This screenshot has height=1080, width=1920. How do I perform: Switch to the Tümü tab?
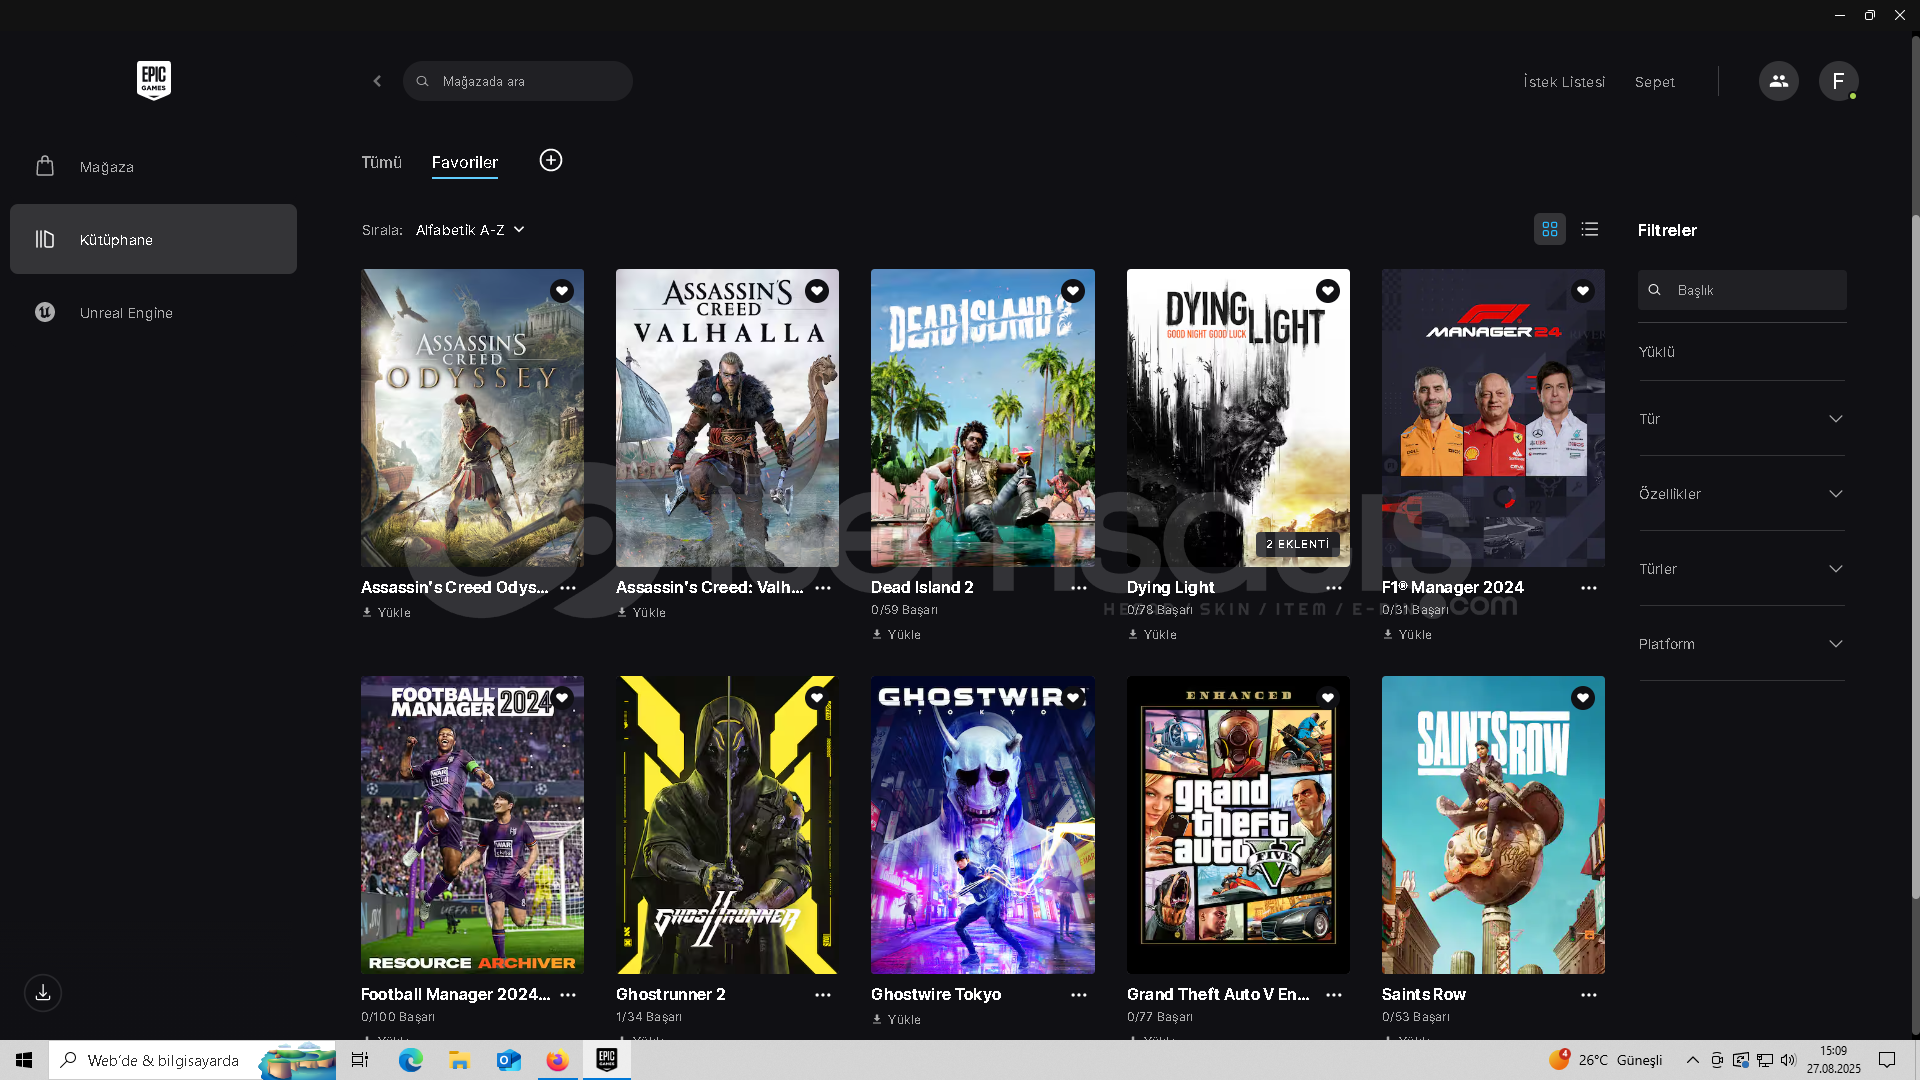[381, 162]
